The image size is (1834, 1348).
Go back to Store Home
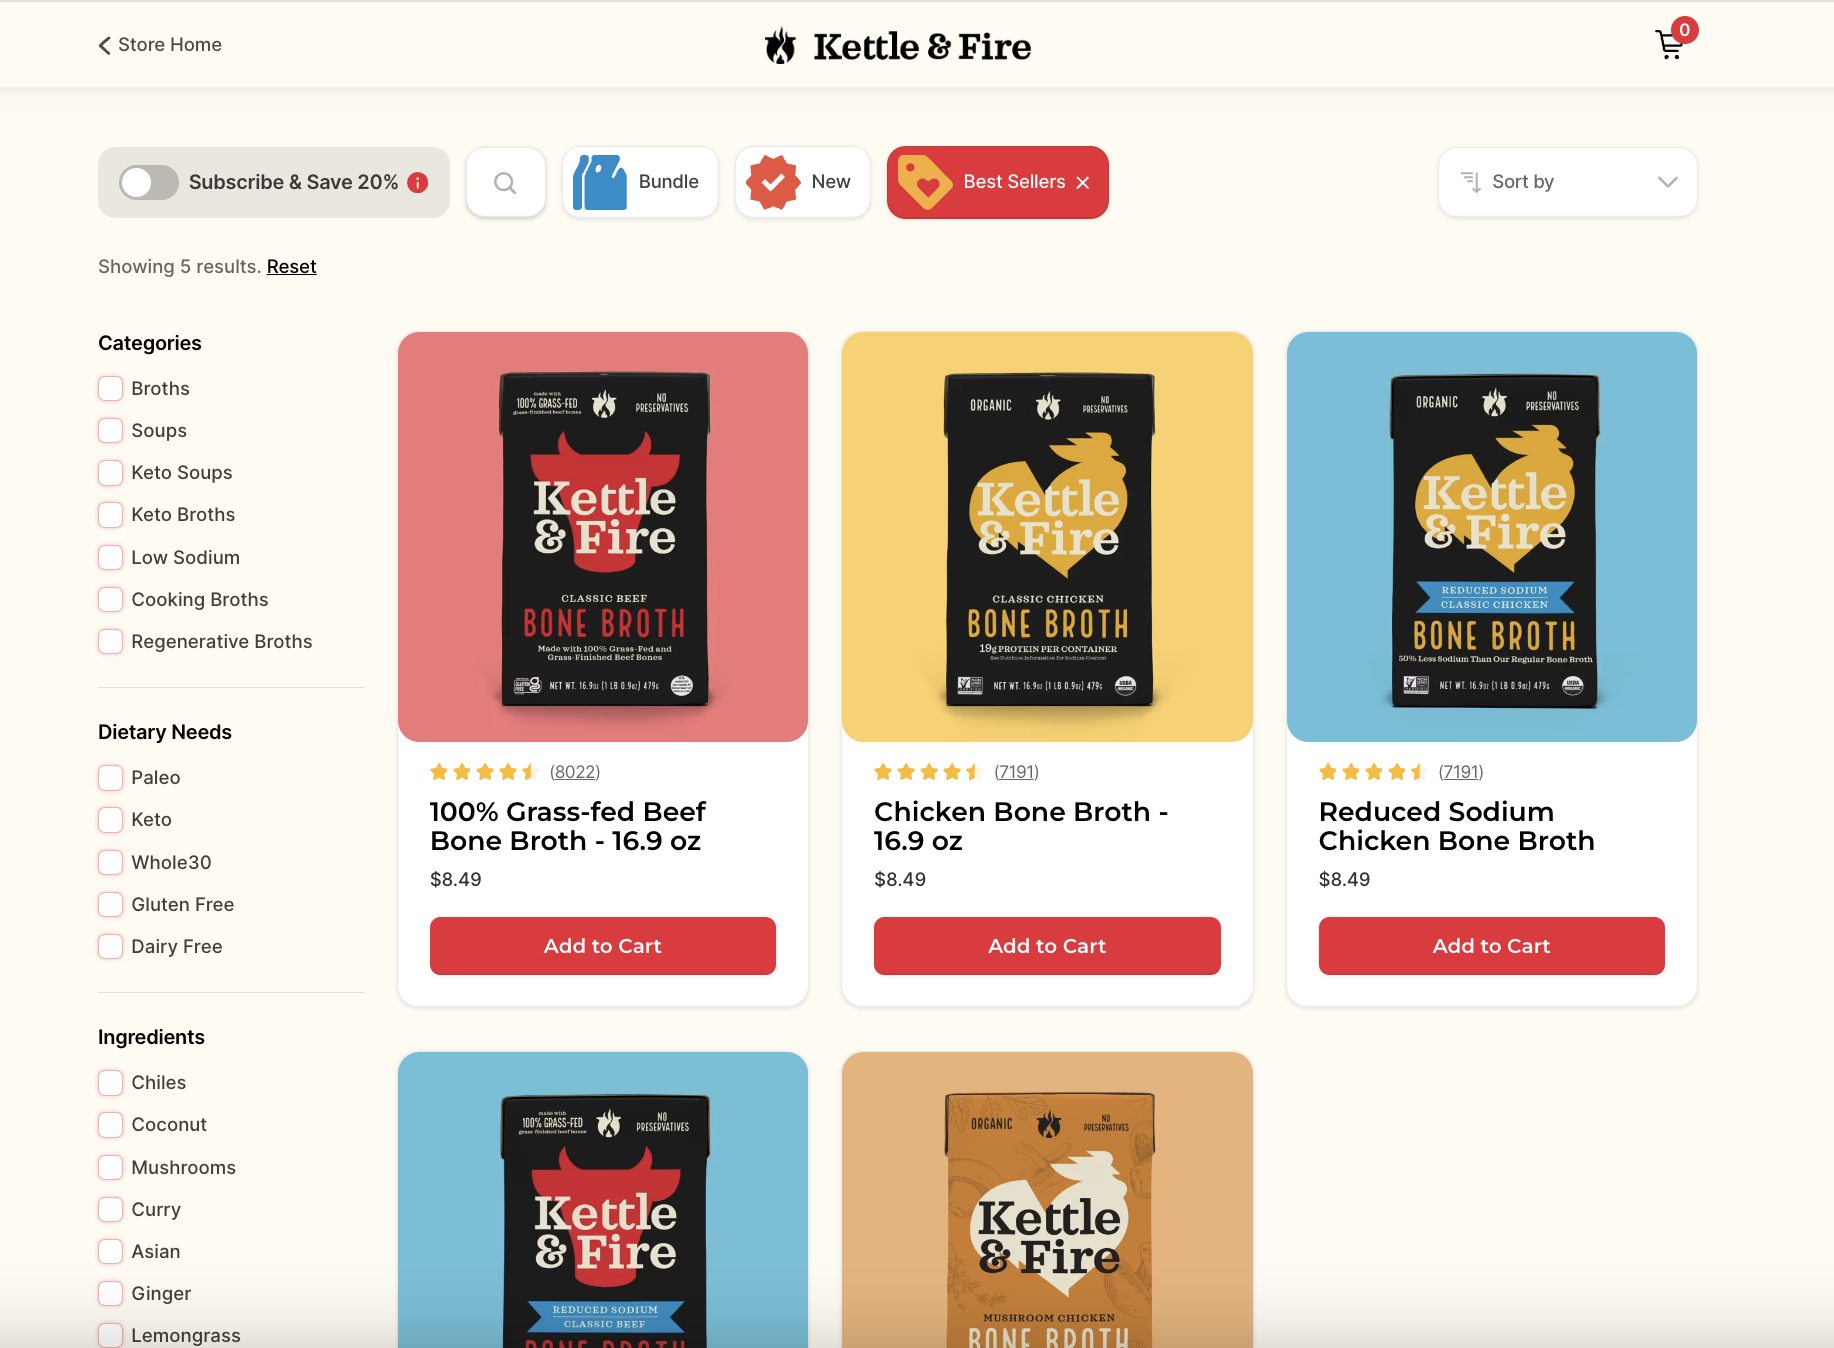tap(160, 45)
